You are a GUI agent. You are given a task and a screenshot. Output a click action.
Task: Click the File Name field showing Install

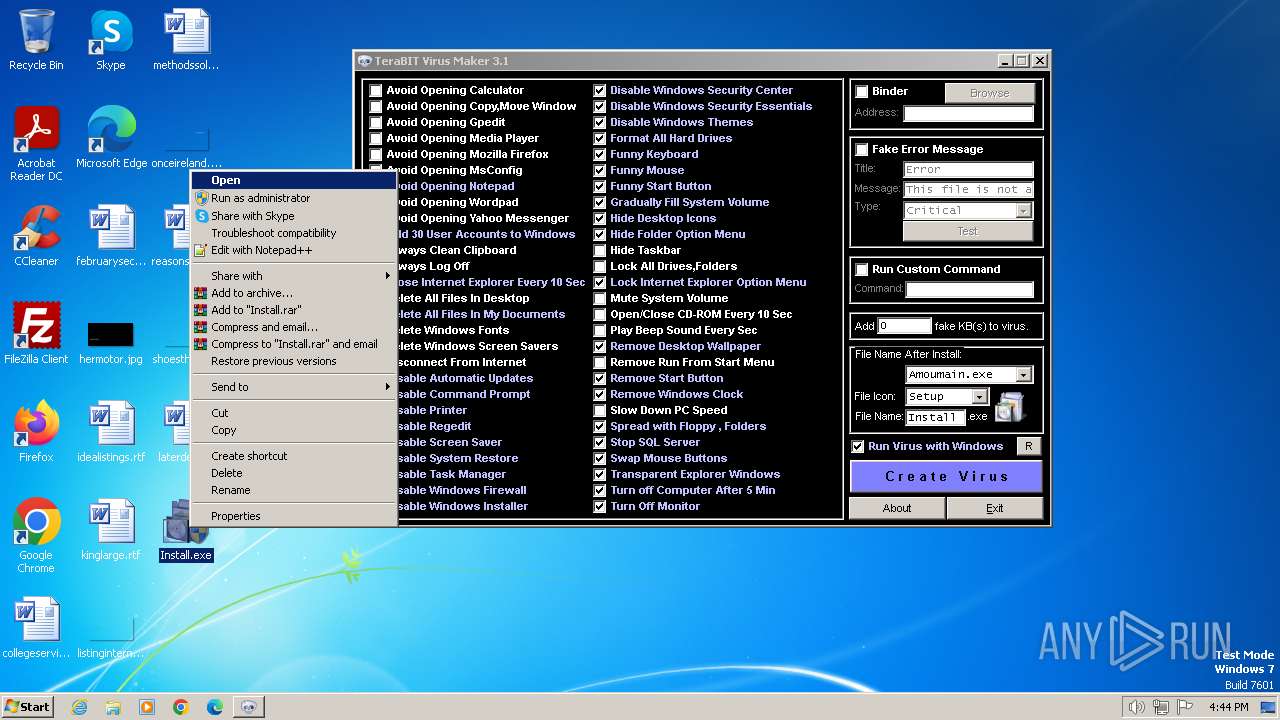click(x=935, y=417)
